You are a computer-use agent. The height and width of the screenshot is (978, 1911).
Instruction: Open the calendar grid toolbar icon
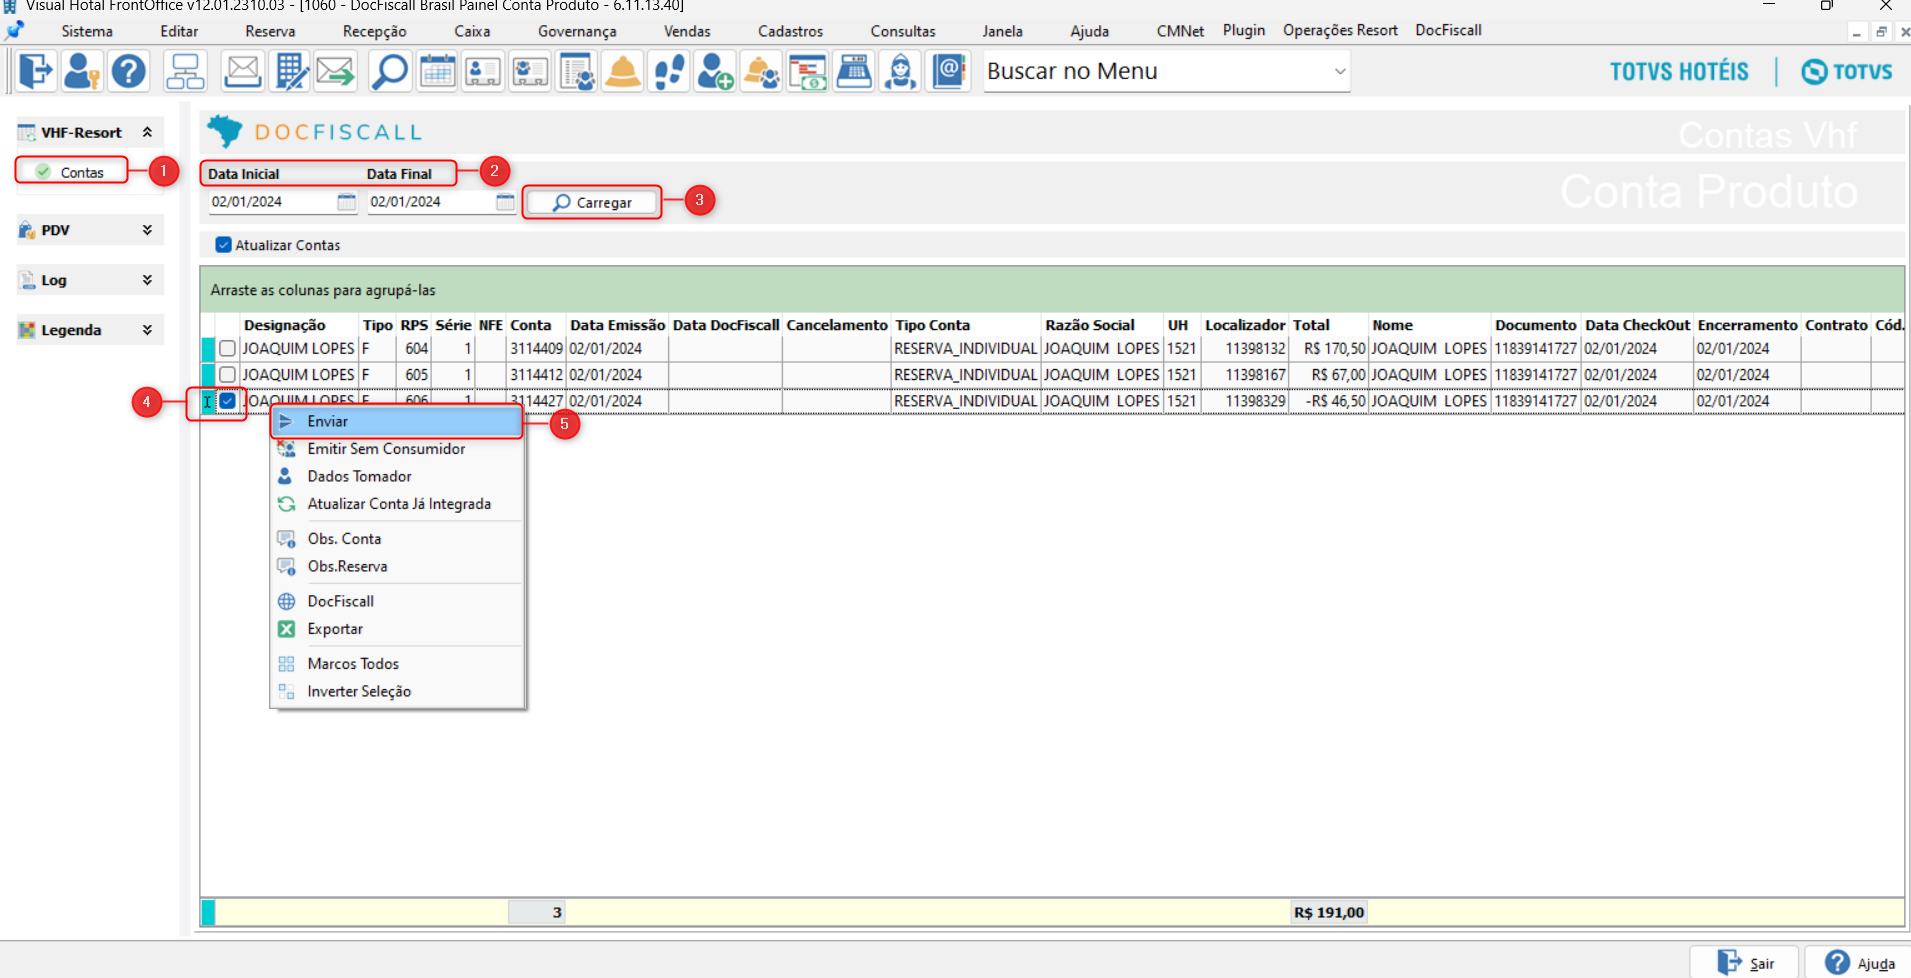pyautogui.click(x=437, y=71)
